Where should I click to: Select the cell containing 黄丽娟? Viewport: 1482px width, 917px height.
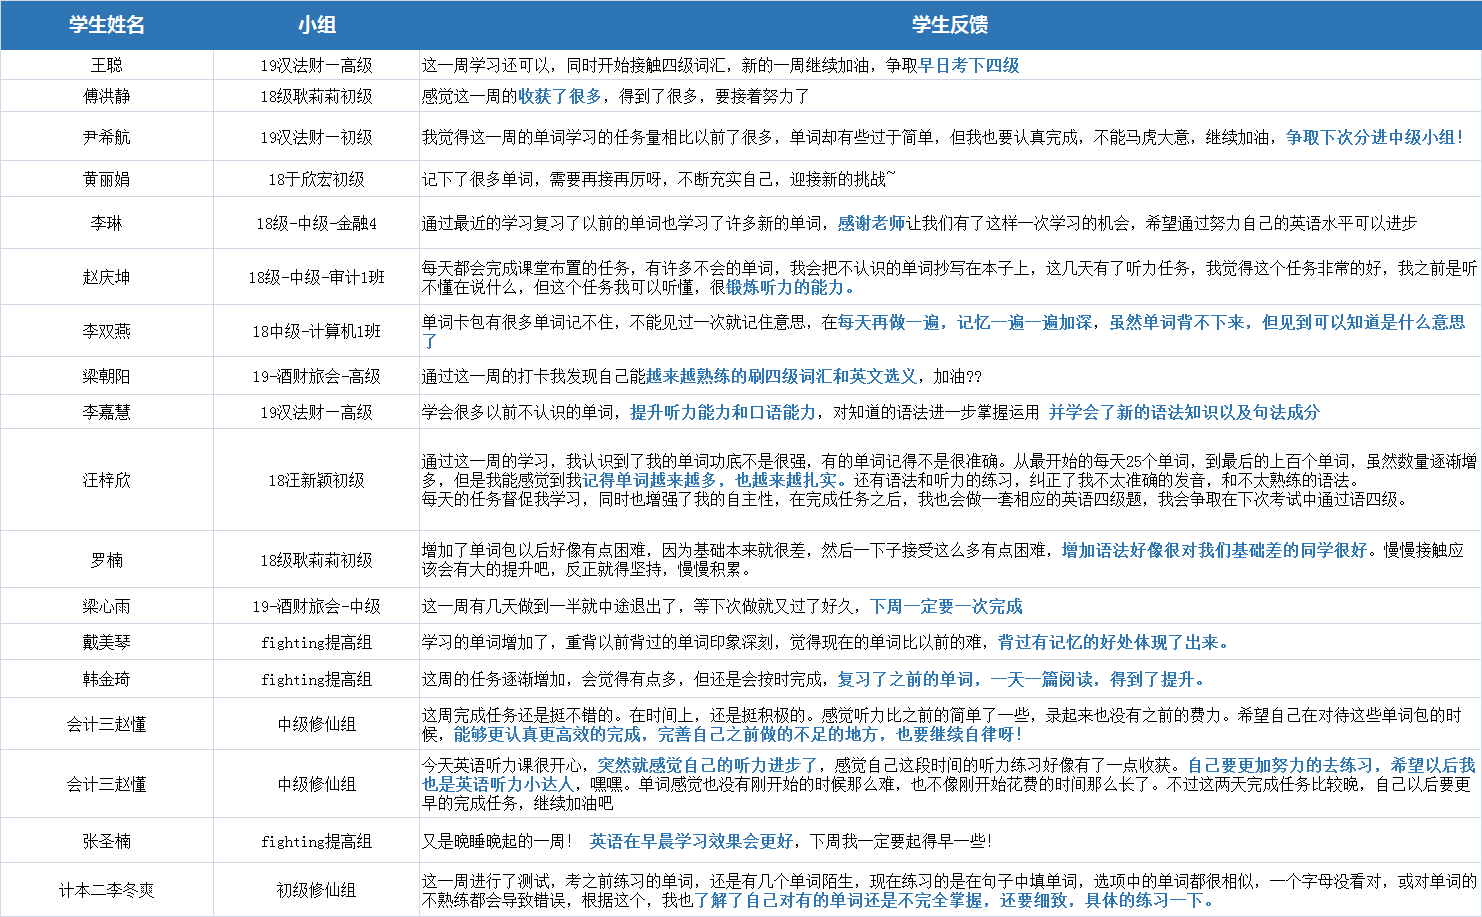(x=106, y=179)
